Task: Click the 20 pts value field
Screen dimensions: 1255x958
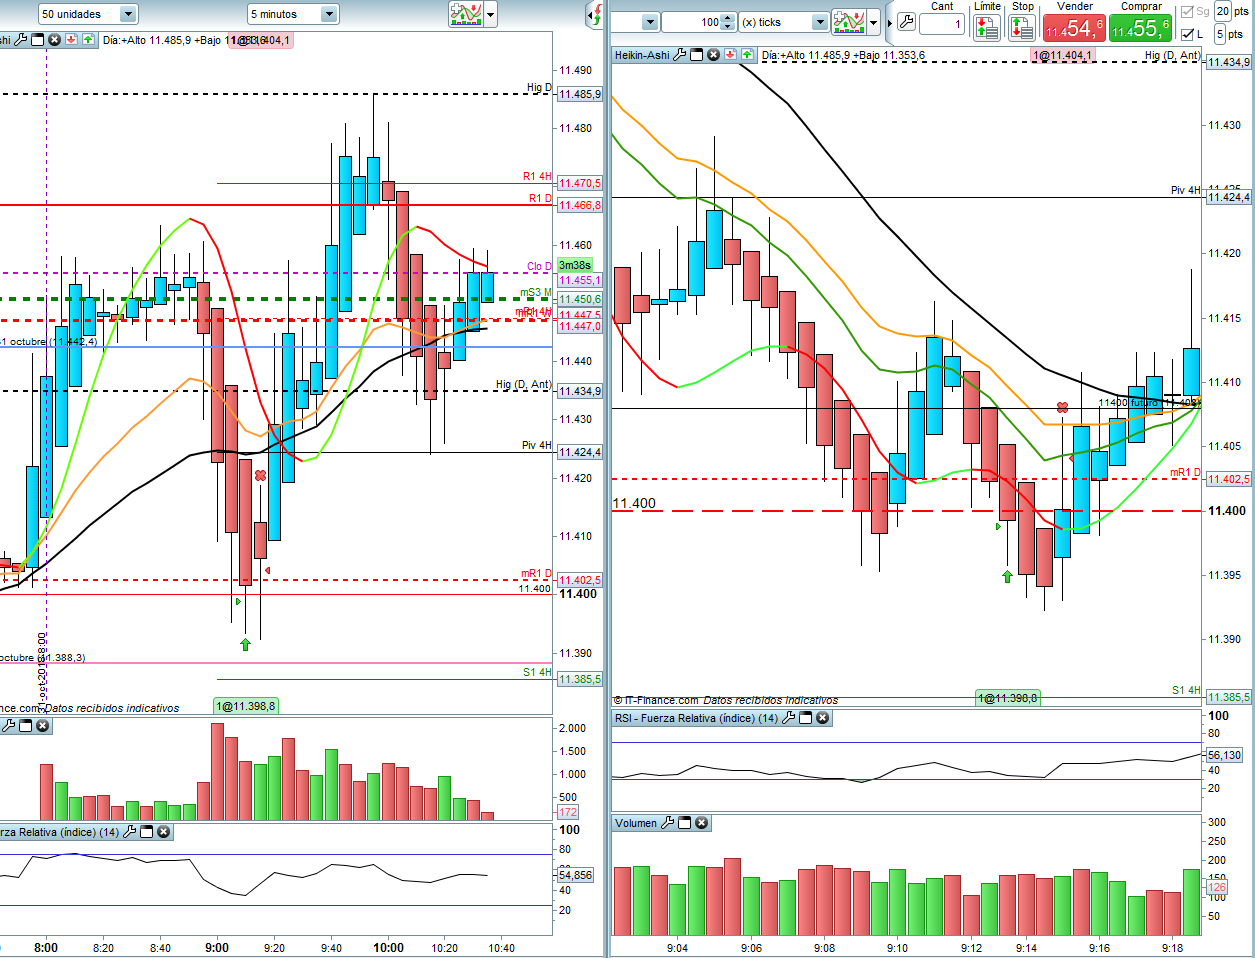Action: 1223,11
